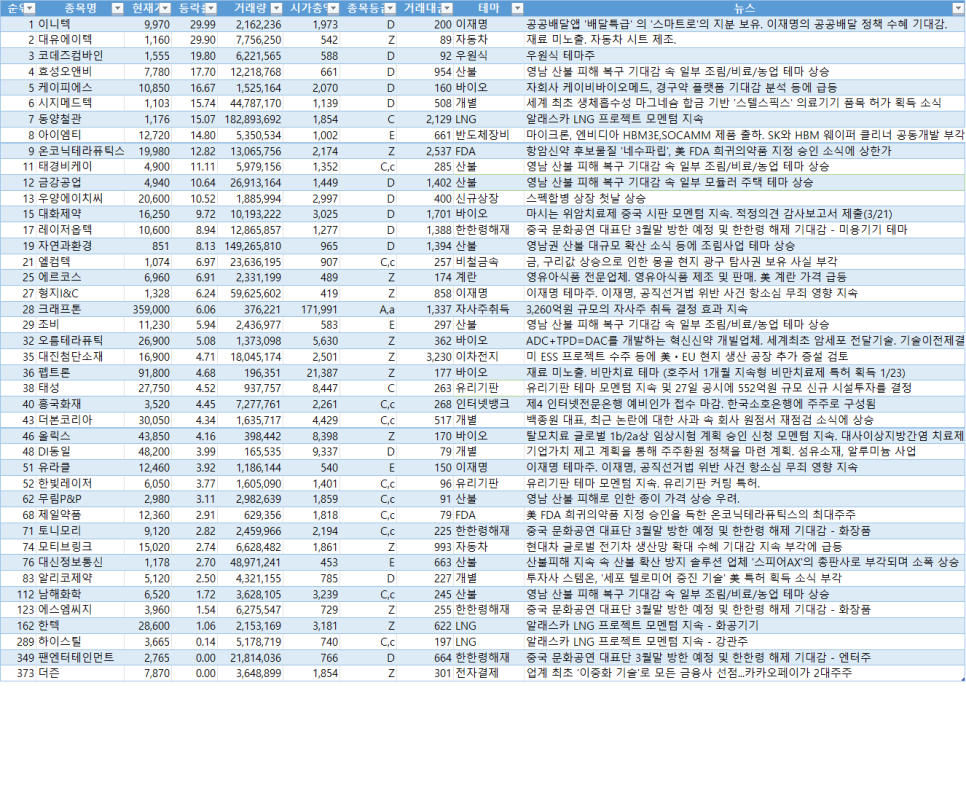The image size is (966, 809).
Task: Select the 에스엠씨지 stock name cell
Action: pyautogui.click(x=80, y=610)
